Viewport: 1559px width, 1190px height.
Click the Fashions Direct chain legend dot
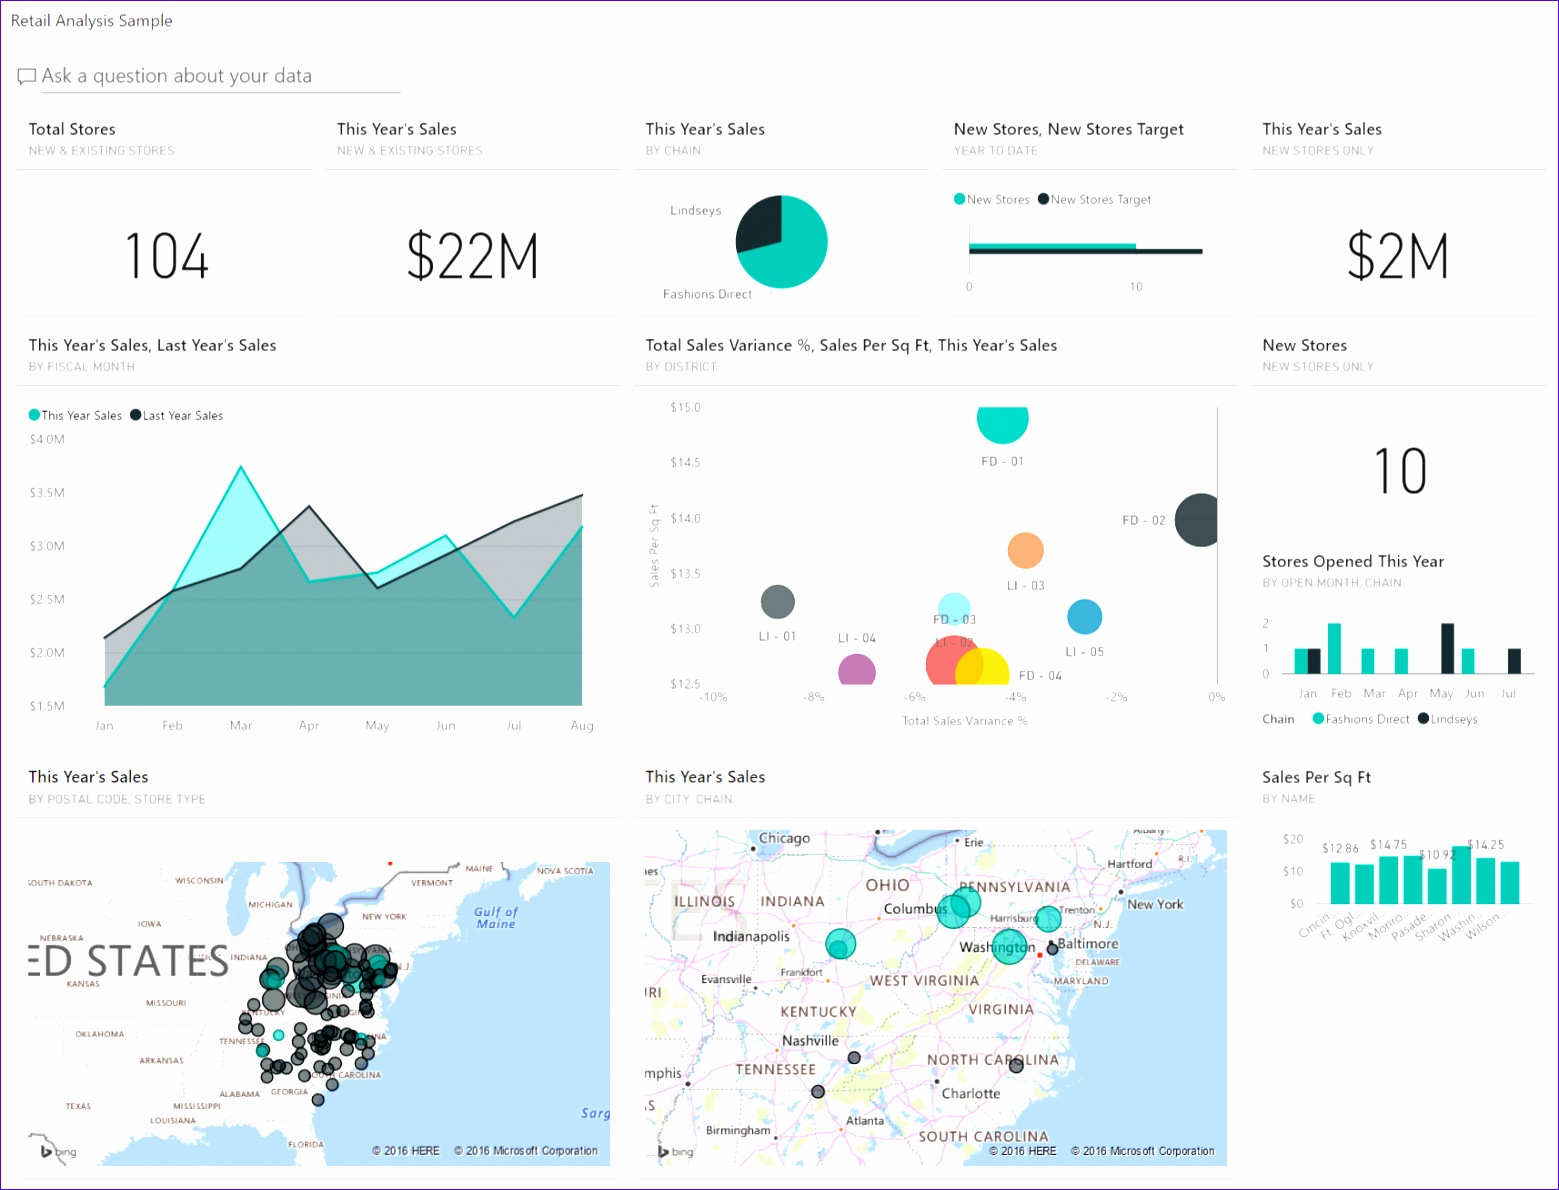coord(1318,718)
